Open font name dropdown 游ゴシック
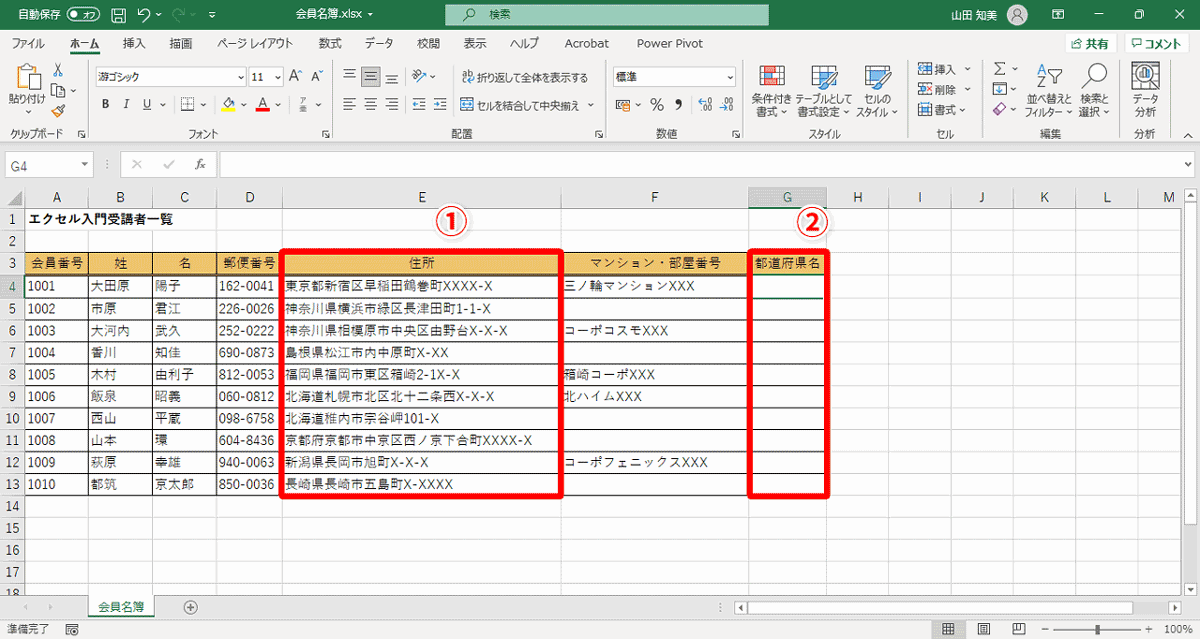This screenshot has height=639, width=1200. pos(240,77)
